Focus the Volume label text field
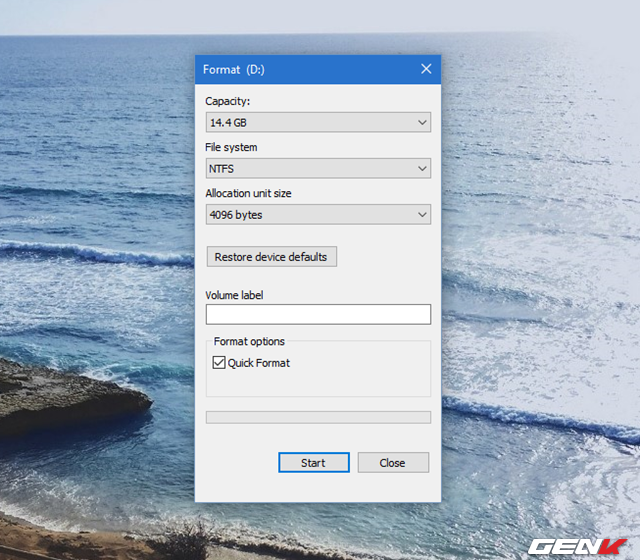The width and height of the screenshot is (640, 560). coord(318,314)
